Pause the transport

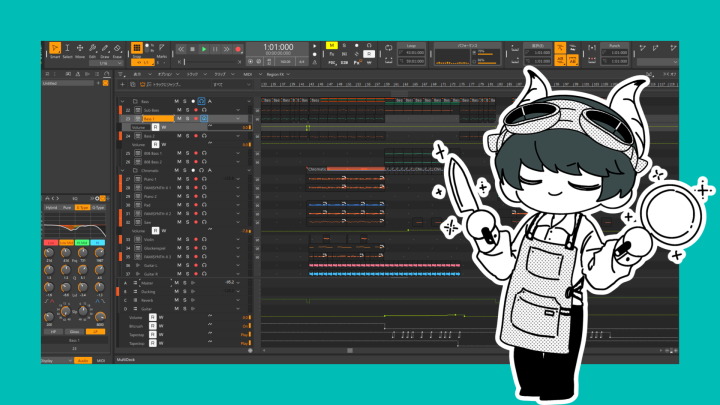215,49
